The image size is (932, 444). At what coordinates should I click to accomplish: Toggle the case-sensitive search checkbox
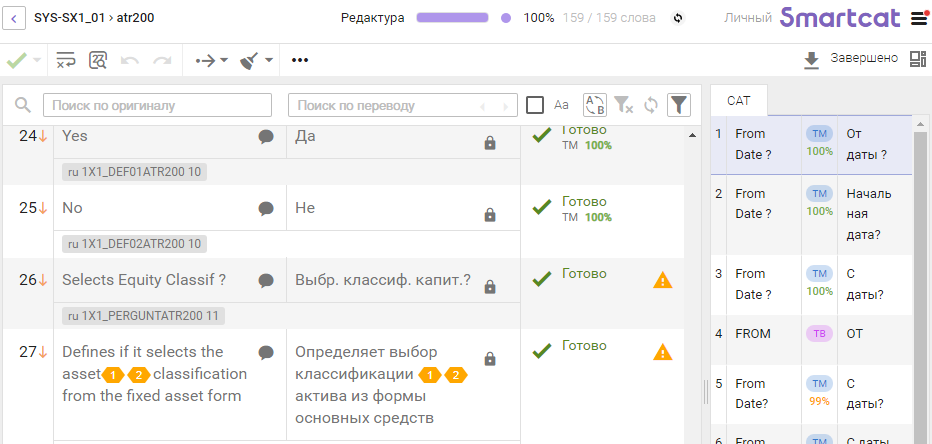(x=535, y=105)
